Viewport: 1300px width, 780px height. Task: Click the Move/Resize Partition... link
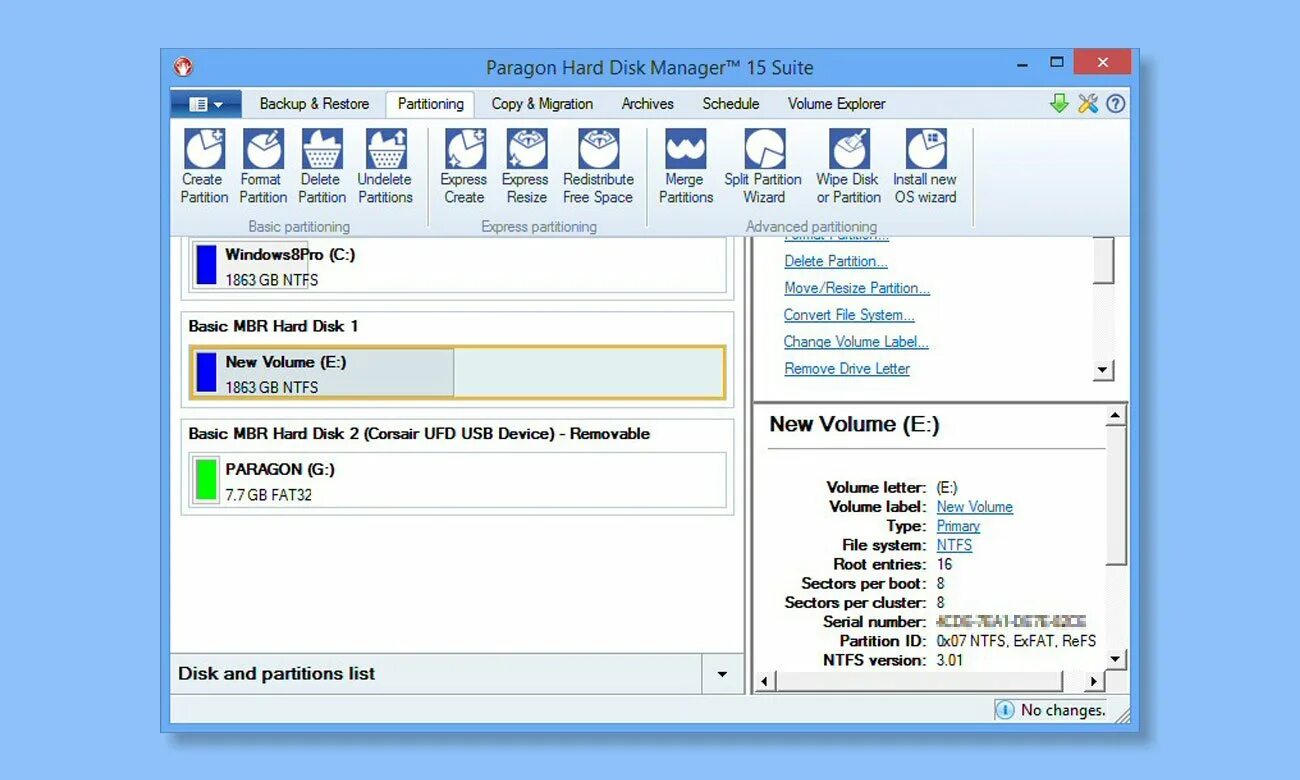pos(857,288)
